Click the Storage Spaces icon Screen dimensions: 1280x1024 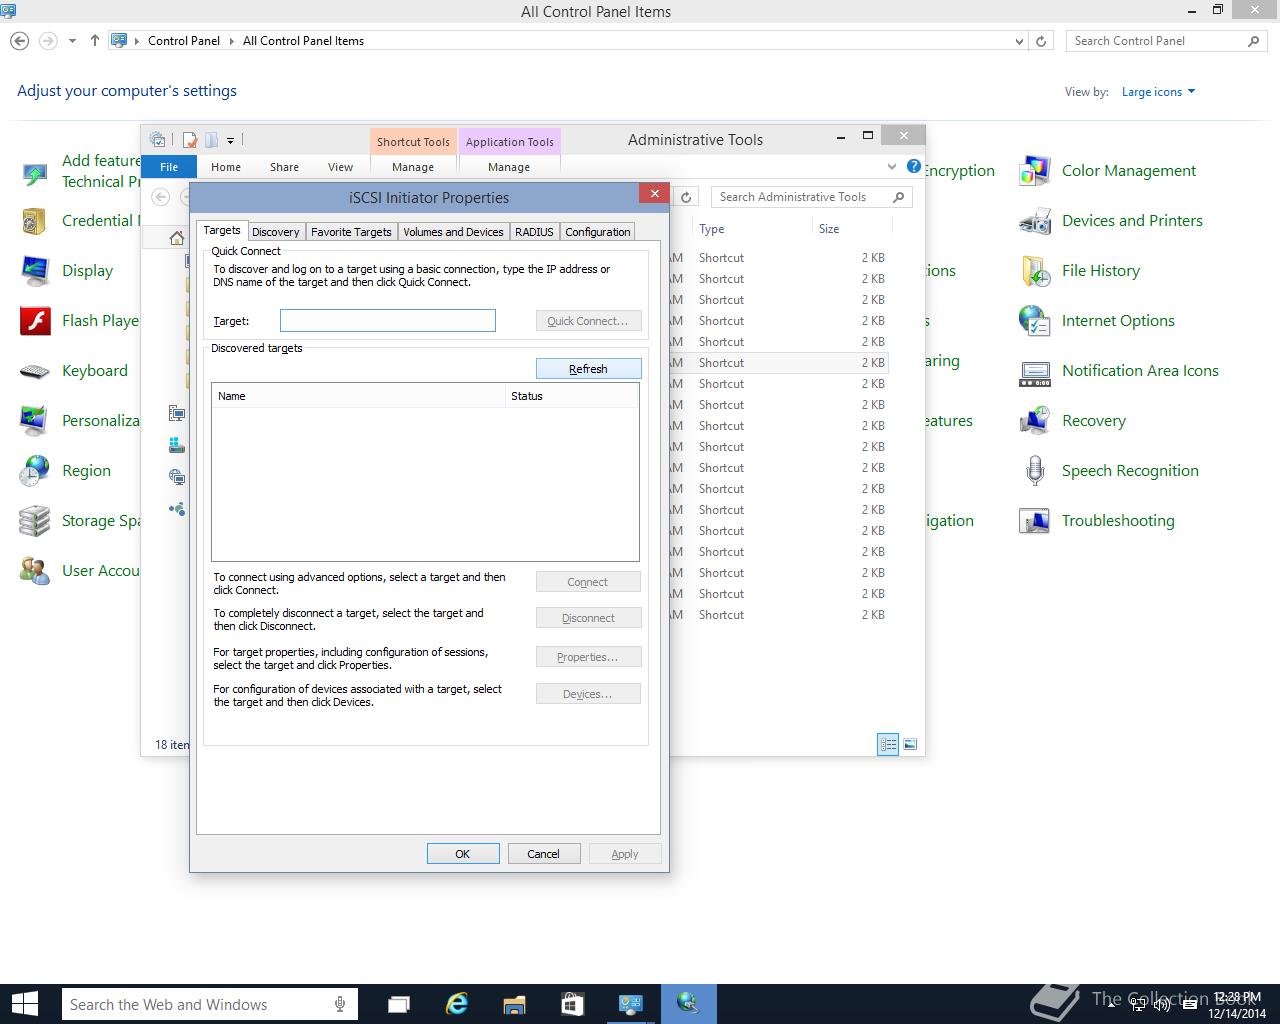click(x=34, y=521)
